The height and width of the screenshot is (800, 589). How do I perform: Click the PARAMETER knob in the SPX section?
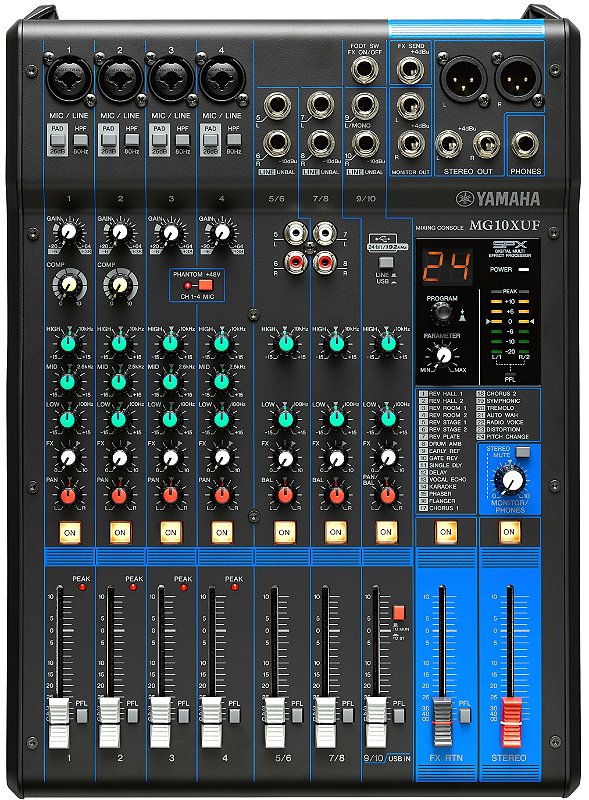[x=444, y=355]
